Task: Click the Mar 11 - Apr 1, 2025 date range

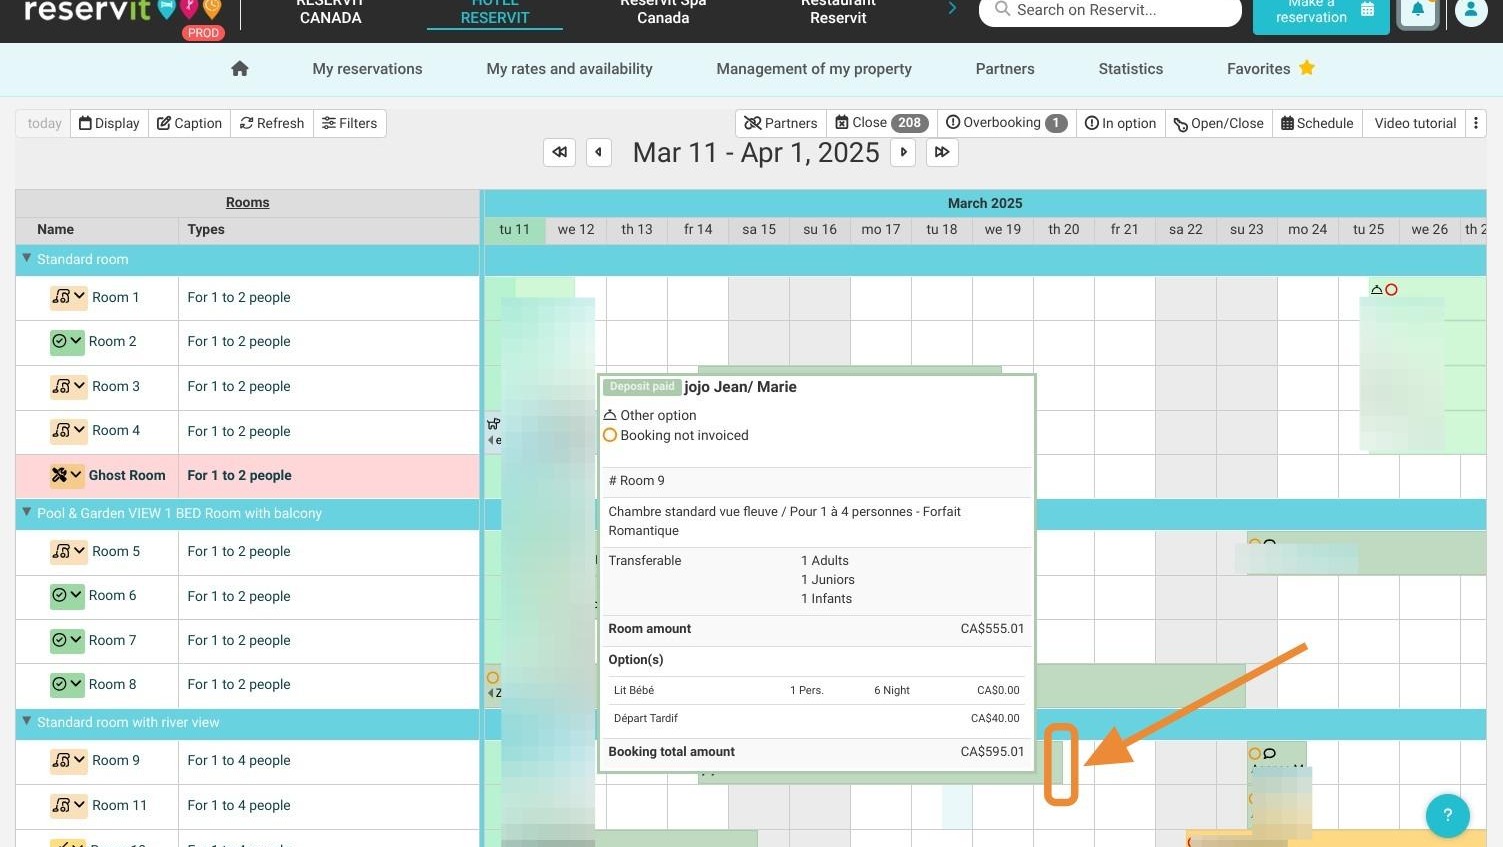Action: tap(756, 152)
